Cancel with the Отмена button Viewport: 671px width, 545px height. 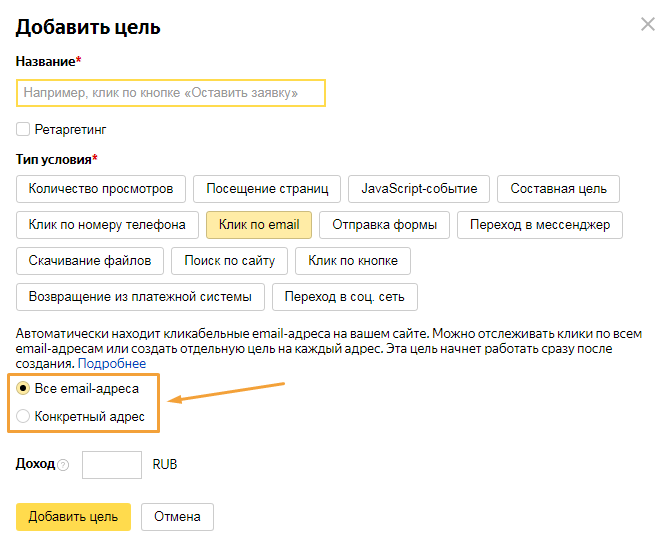(x=177, y=516)
